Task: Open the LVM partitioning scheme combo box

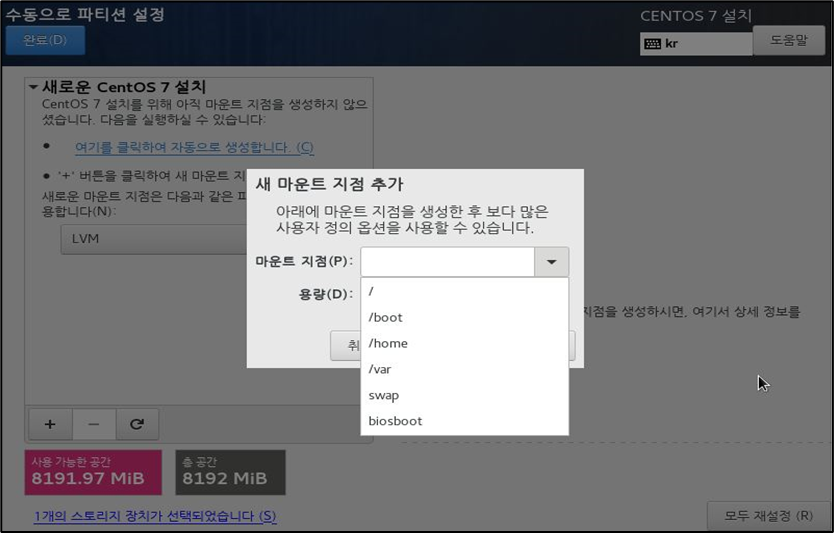Action: click(154, 239)
